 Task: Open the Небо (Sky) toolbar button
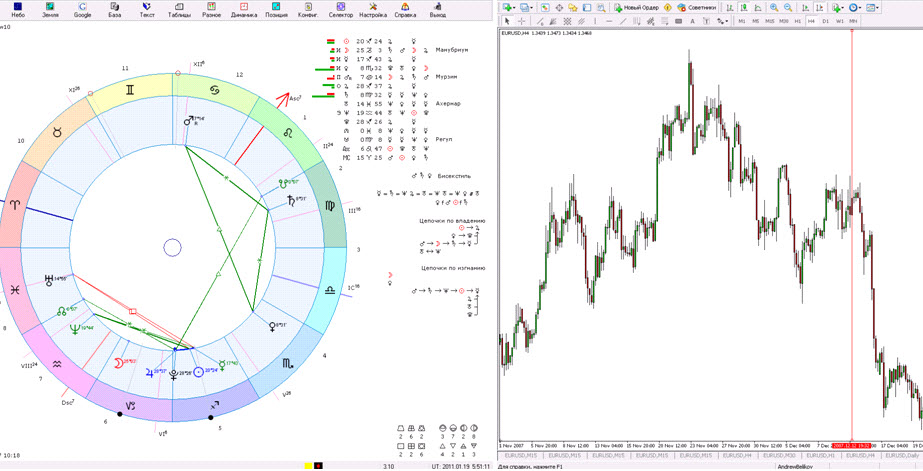(18, 10)
